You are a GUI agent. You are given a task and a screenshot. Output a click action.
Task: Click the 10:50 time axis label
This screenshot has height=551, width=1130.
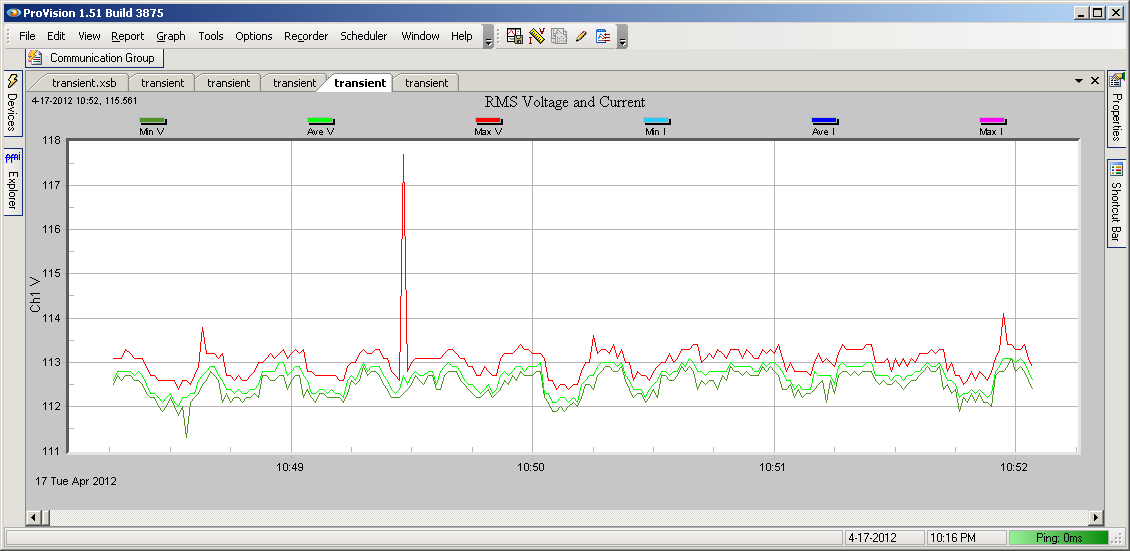pos(532,467)
